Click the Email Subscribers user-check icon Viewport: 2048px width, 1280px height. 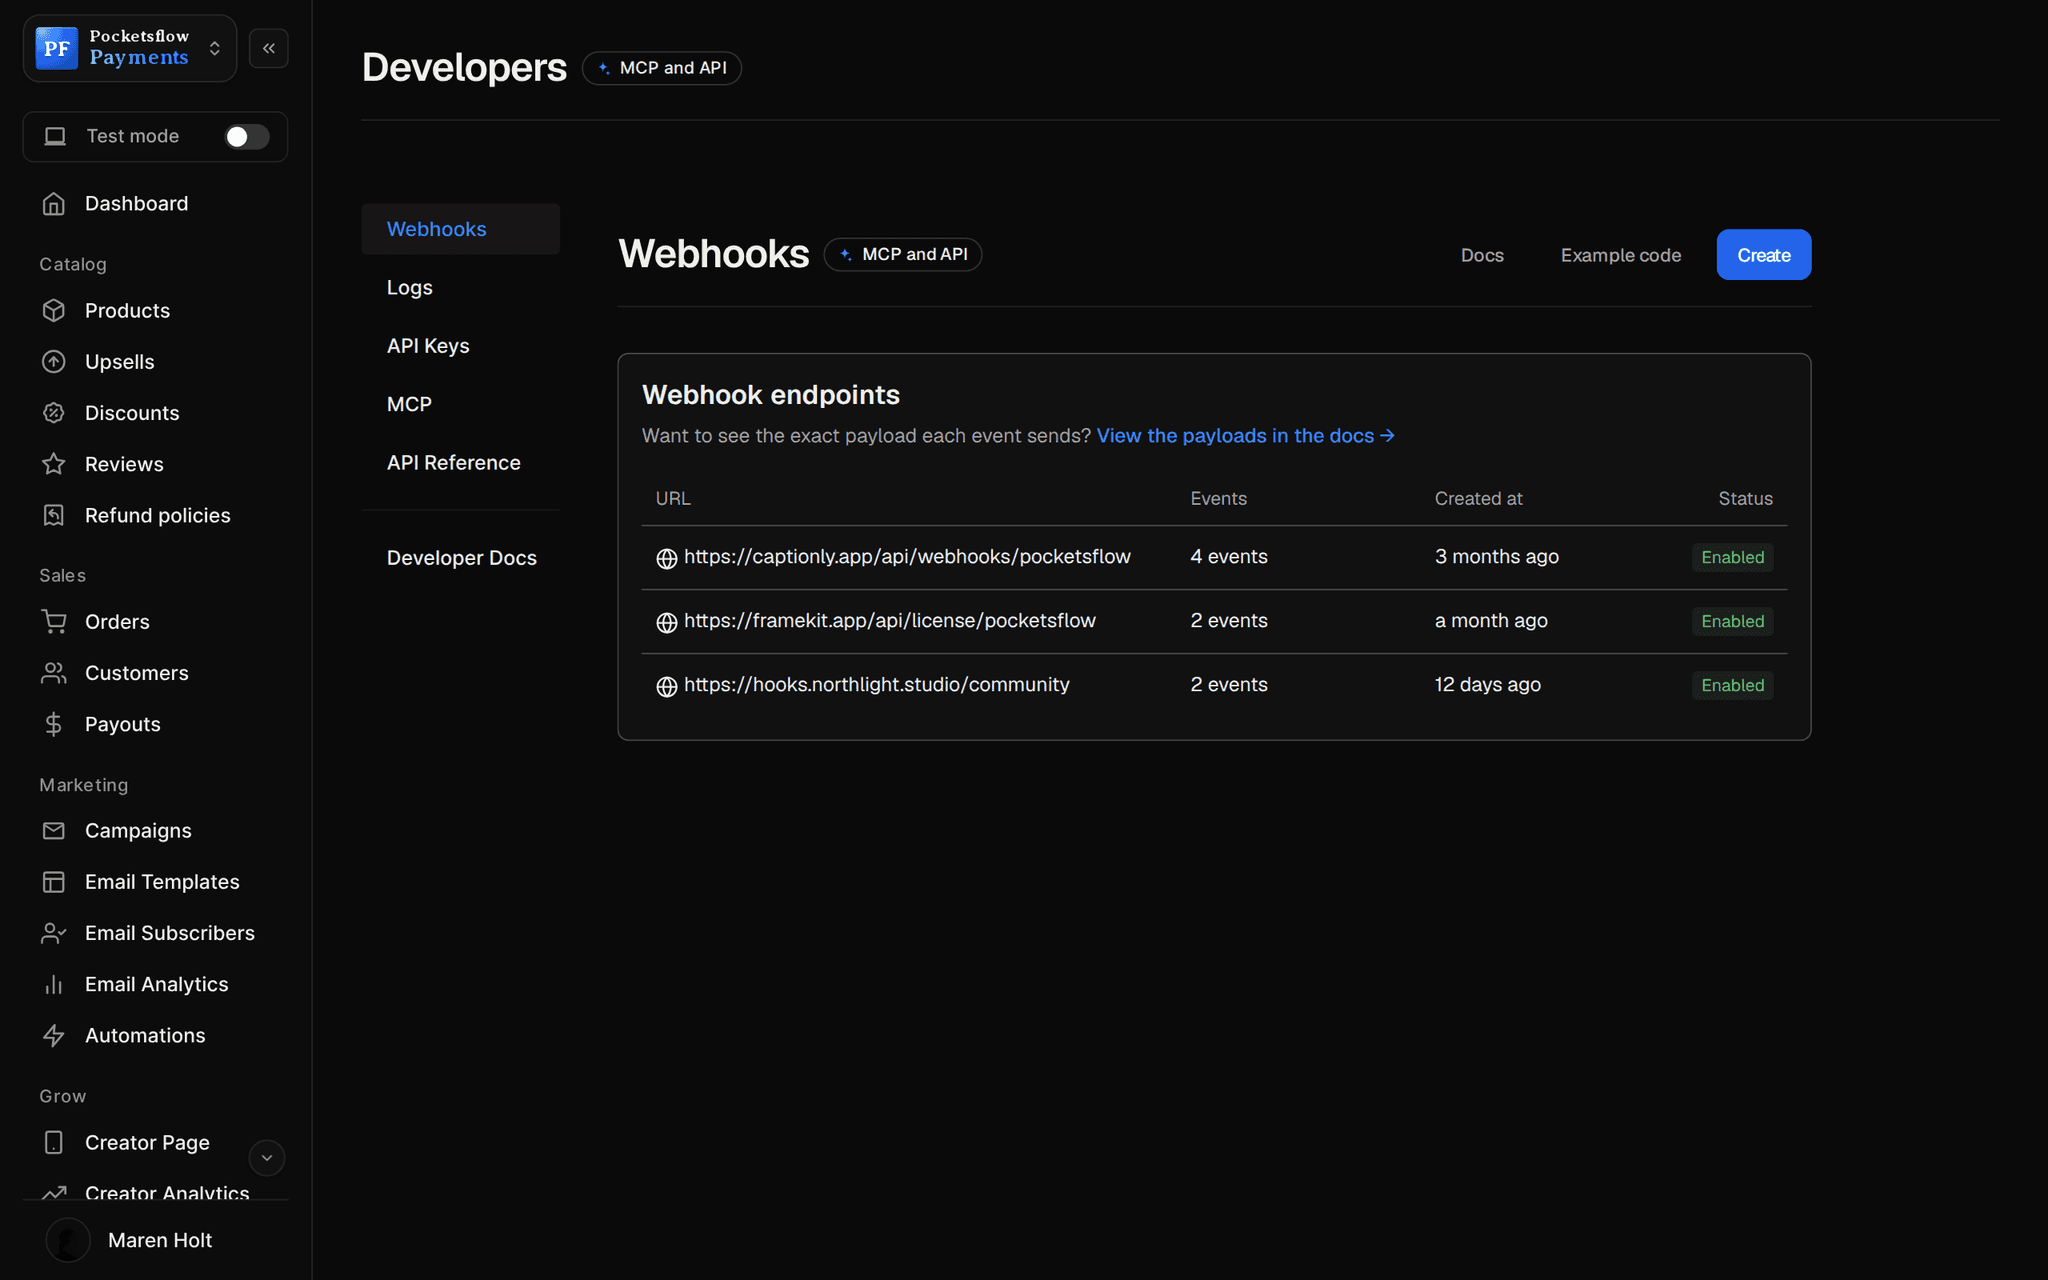point(54,933)
